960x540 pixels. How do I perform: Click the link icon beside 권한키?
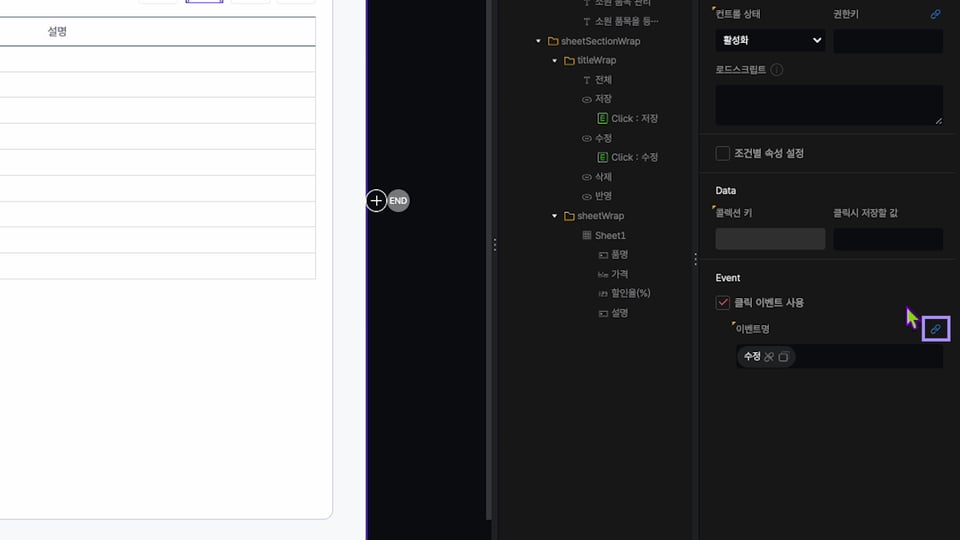click(x=935, y=14)
